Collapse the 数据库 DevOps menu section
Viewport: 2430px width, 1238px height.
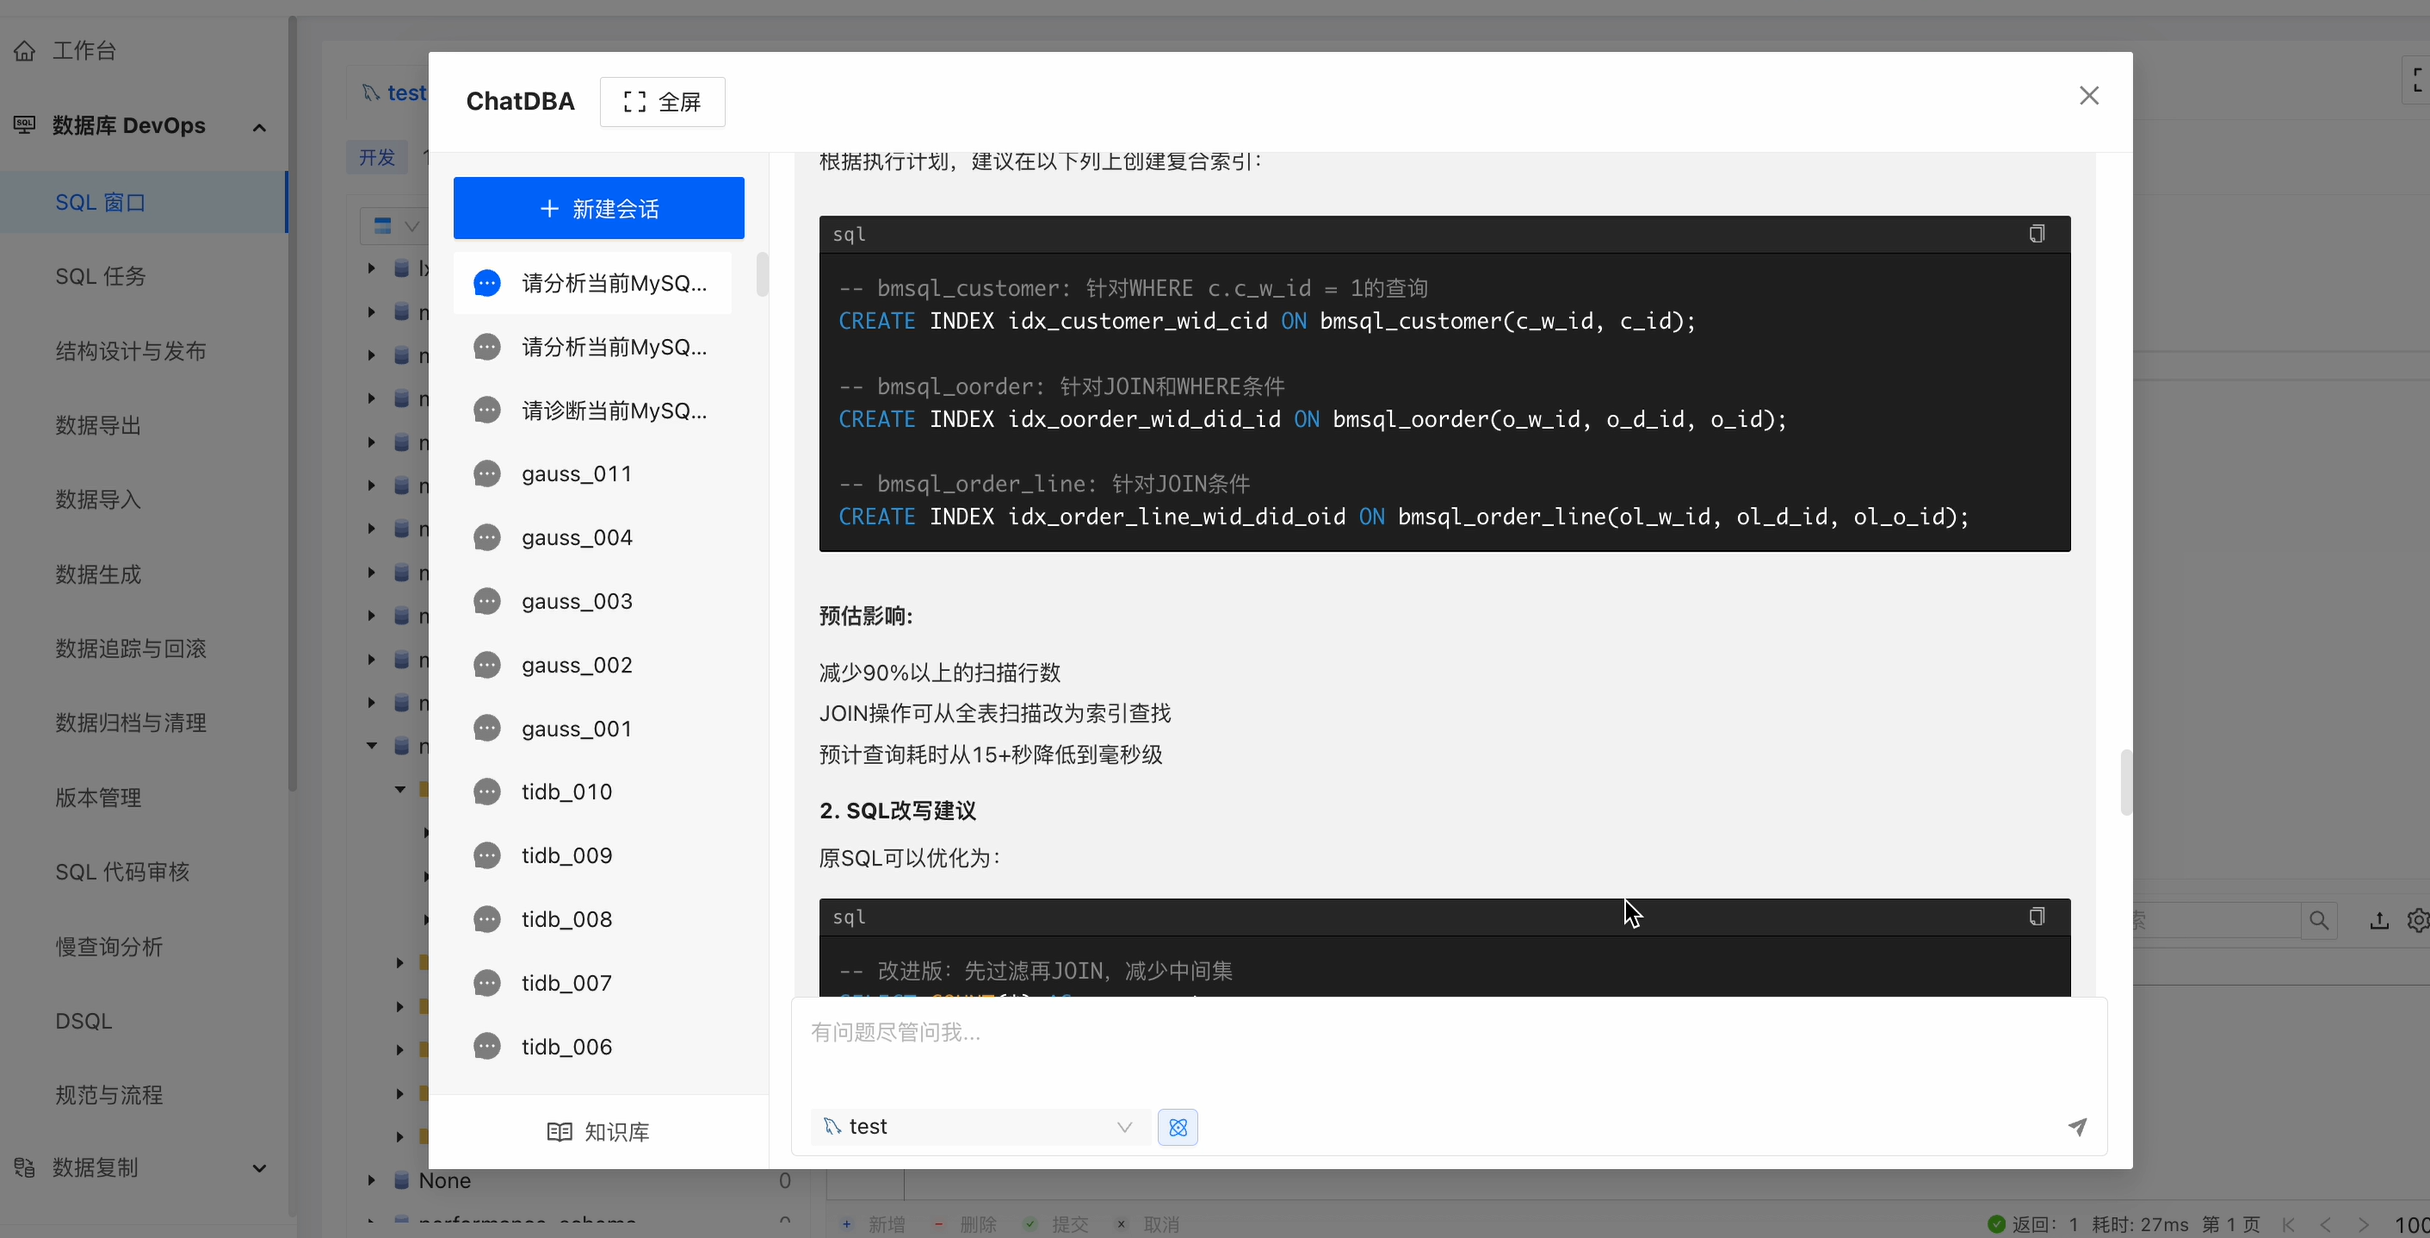[x=259, y=127]
